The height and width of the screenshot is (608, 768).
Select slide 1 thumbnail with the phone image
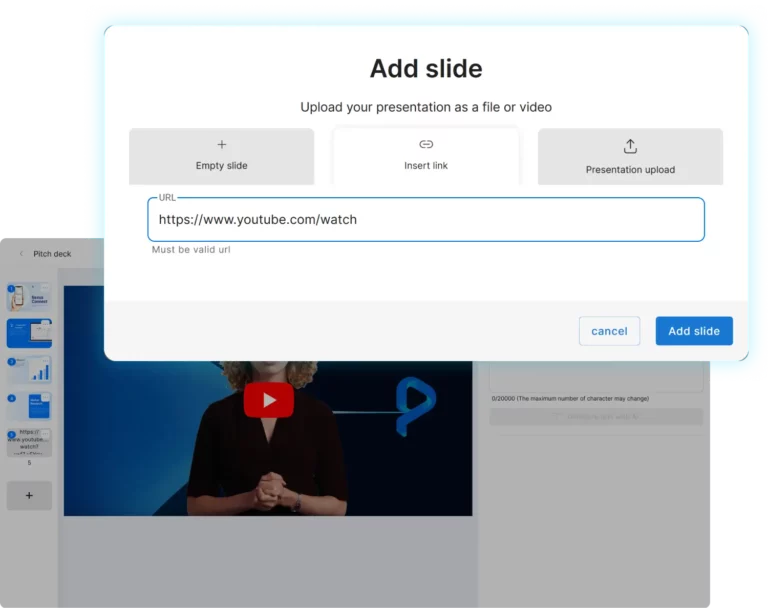click(x=29, y=297)
